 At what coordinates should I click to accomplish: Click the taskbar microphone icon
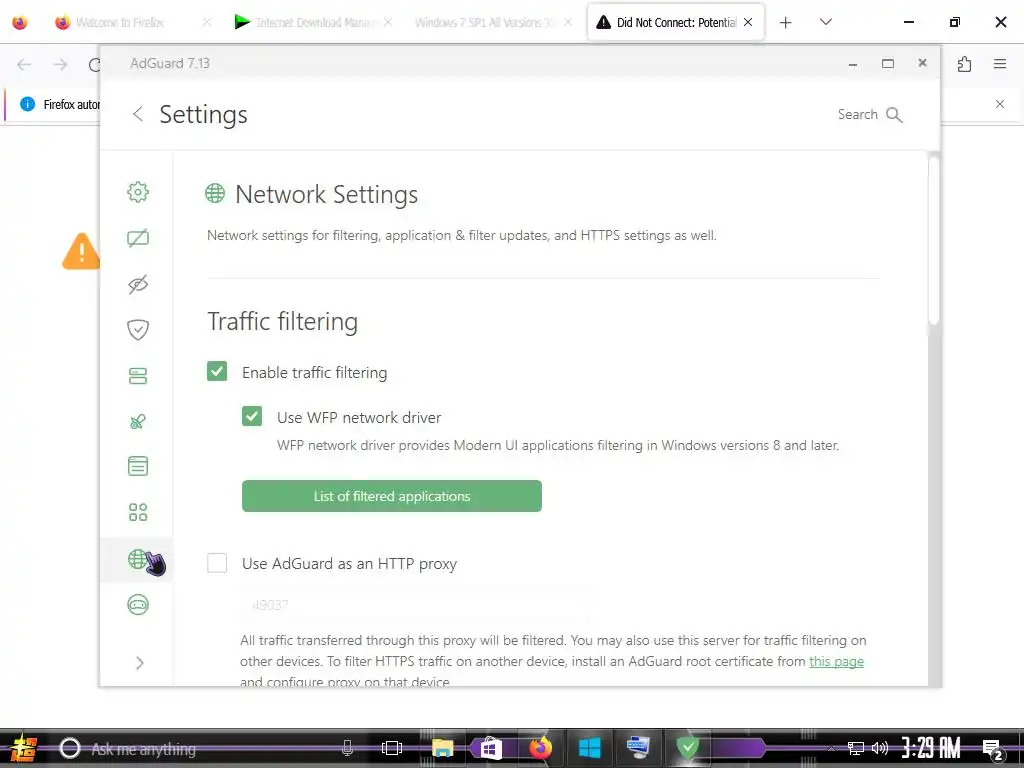coord(347,748)
